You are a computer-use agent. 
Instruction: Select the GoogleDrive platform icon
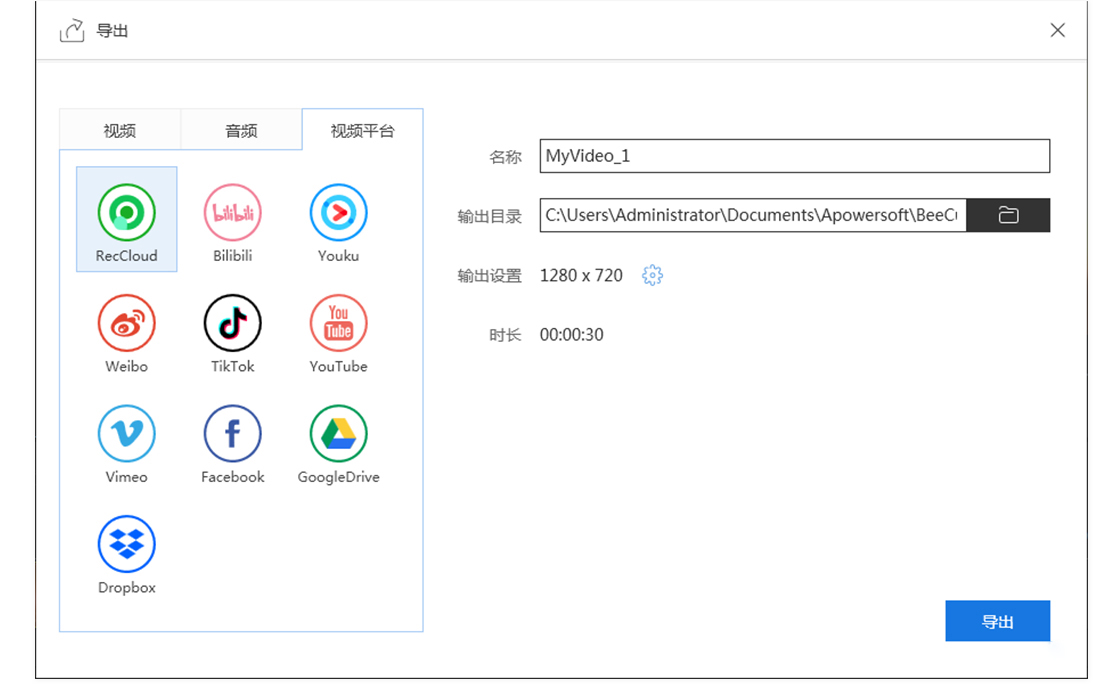click(x=338, y=434)
